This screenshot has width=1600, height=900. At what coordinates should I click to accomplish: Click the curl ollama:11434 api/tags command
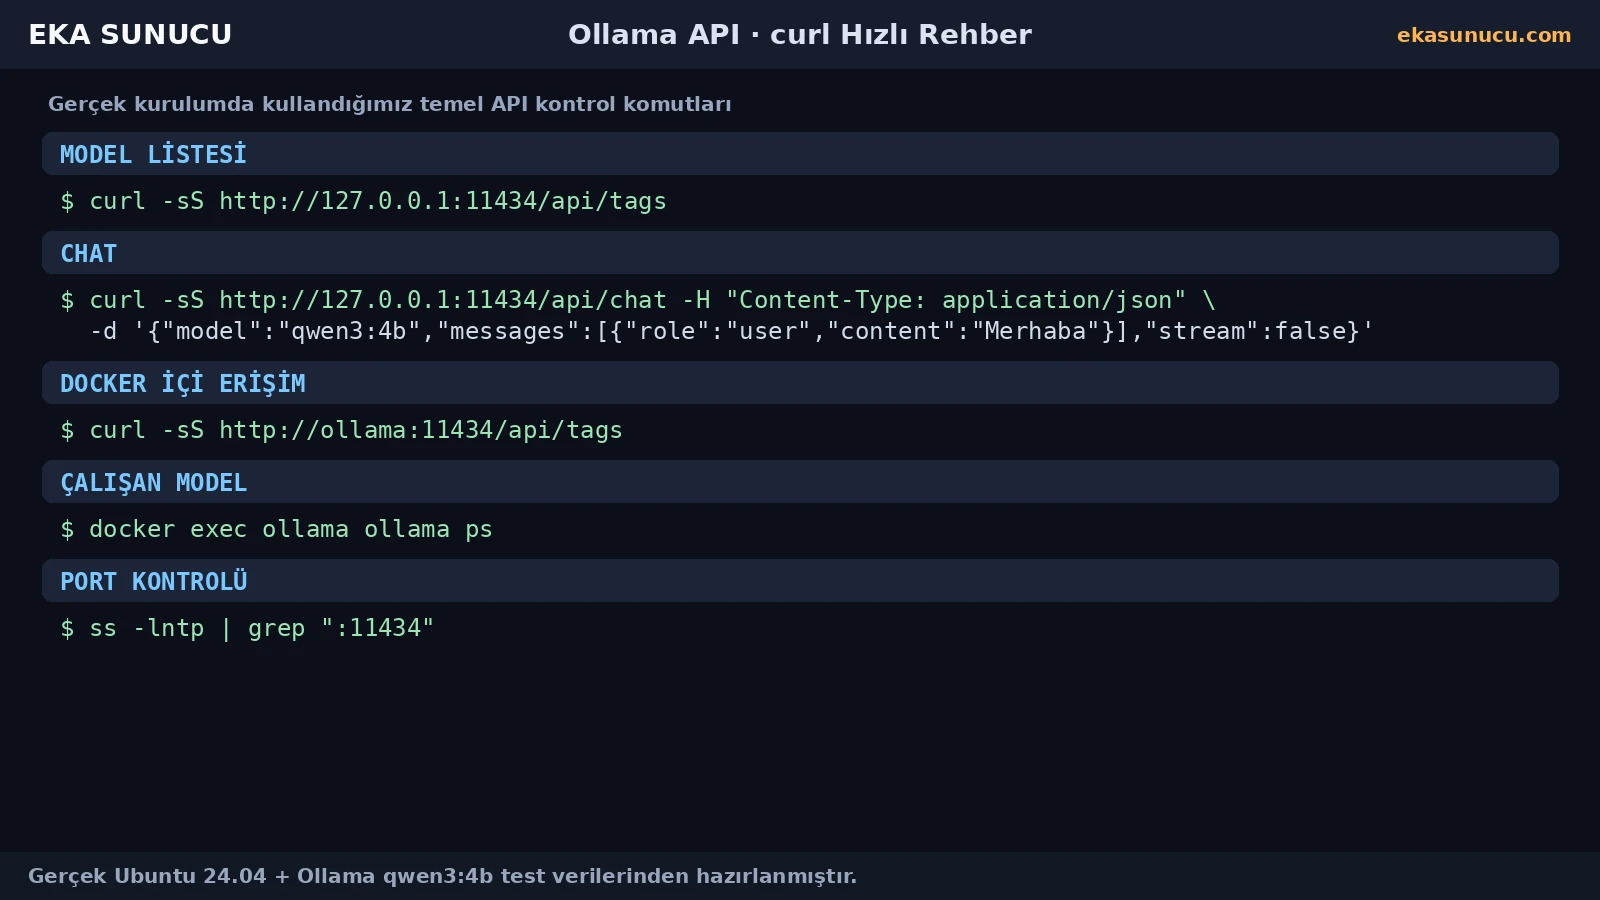pyautogui.click(x=341, y=430)
